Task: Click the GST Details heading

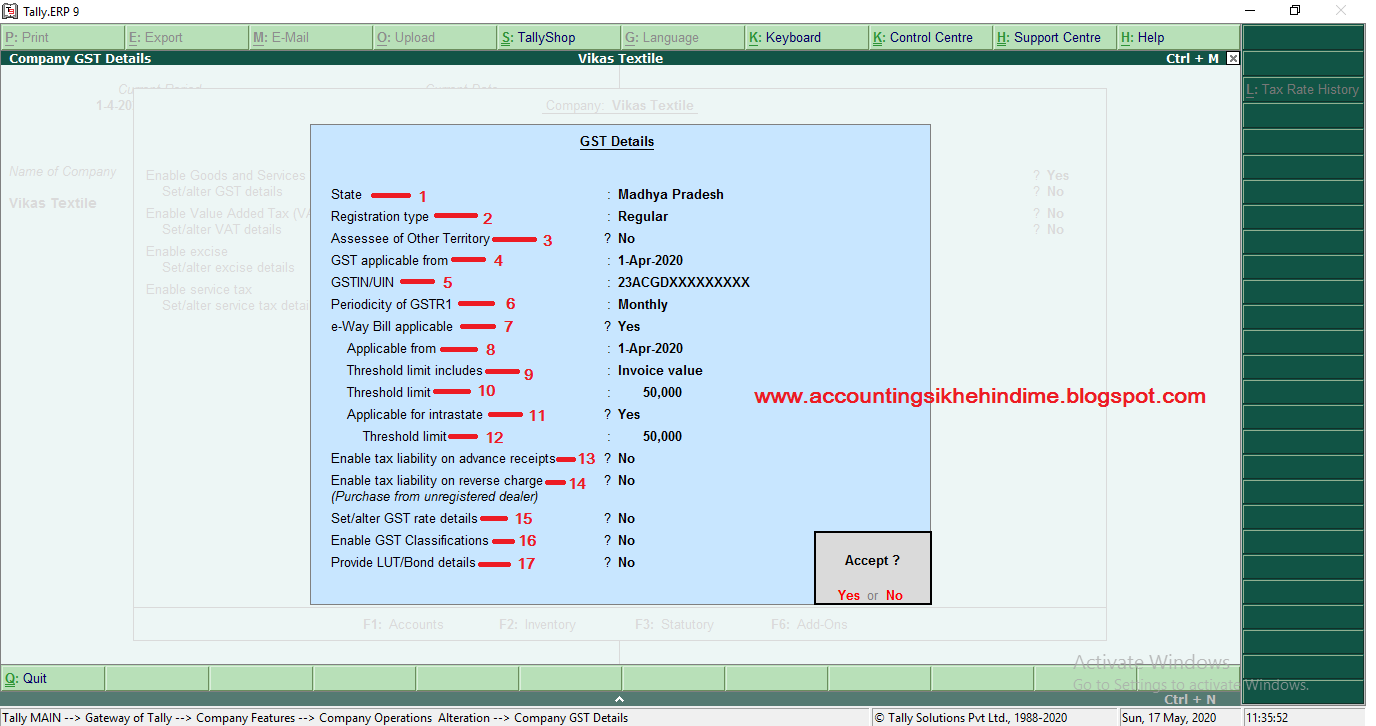Action: point(617,142)
